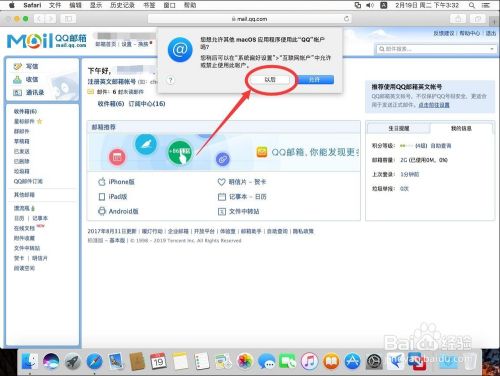500x376 pixels.
Task: Click the yellow star next to 星标邮件
Action: click(40, 121)
